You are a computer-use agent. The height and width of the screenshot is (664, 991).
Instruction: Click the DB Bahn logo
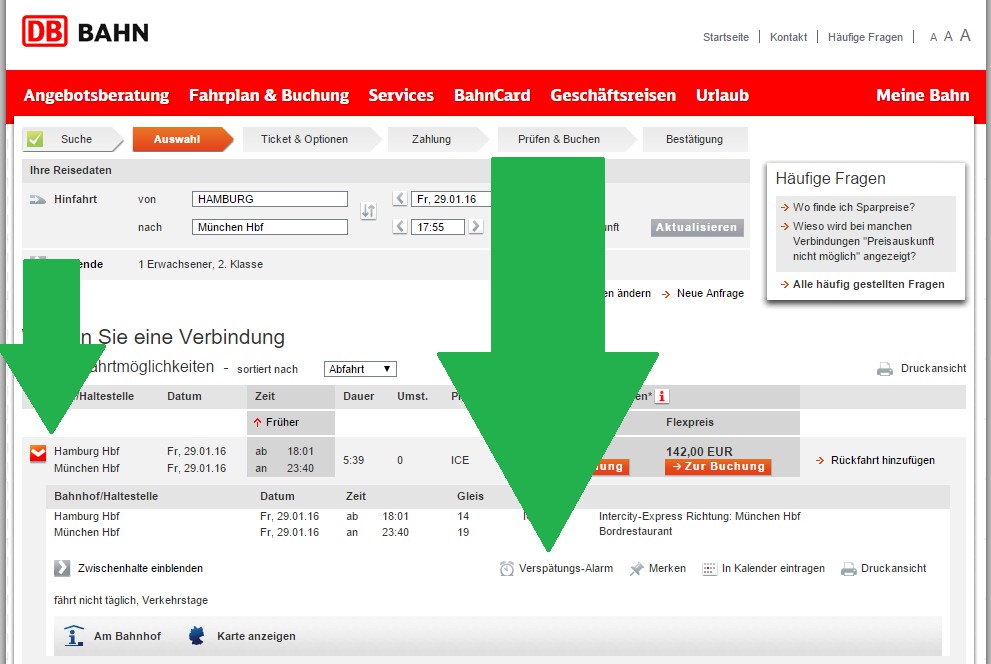pyautogui.click(x=85, y=32)
